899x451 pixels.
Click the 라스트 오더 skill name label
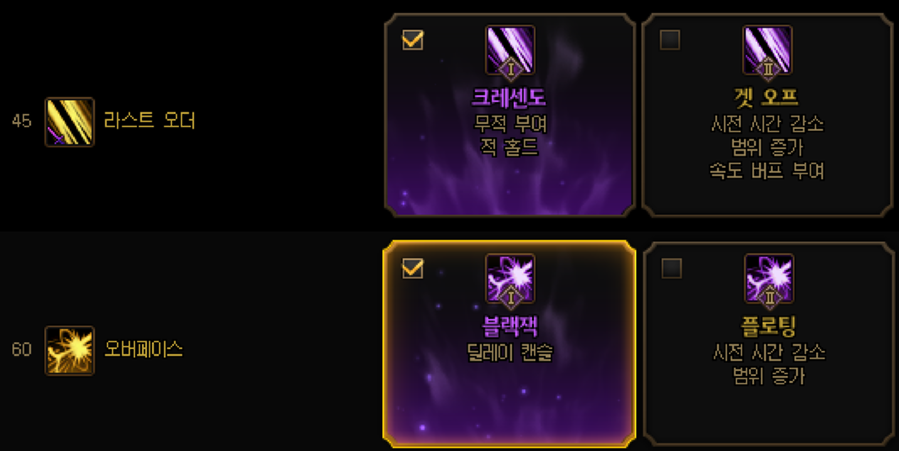coord(150,120)
